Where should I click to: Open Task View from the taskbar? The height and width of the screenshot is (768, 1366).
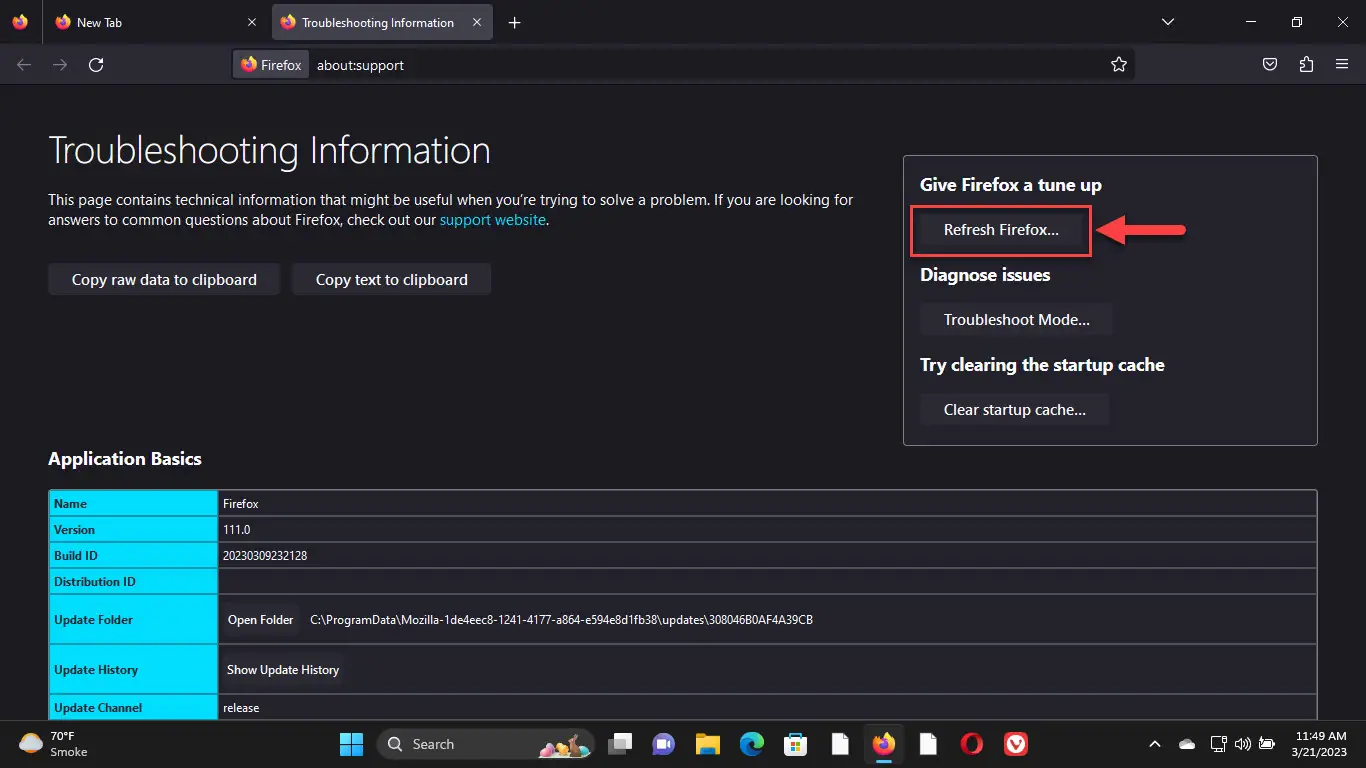tap(621, 744)
